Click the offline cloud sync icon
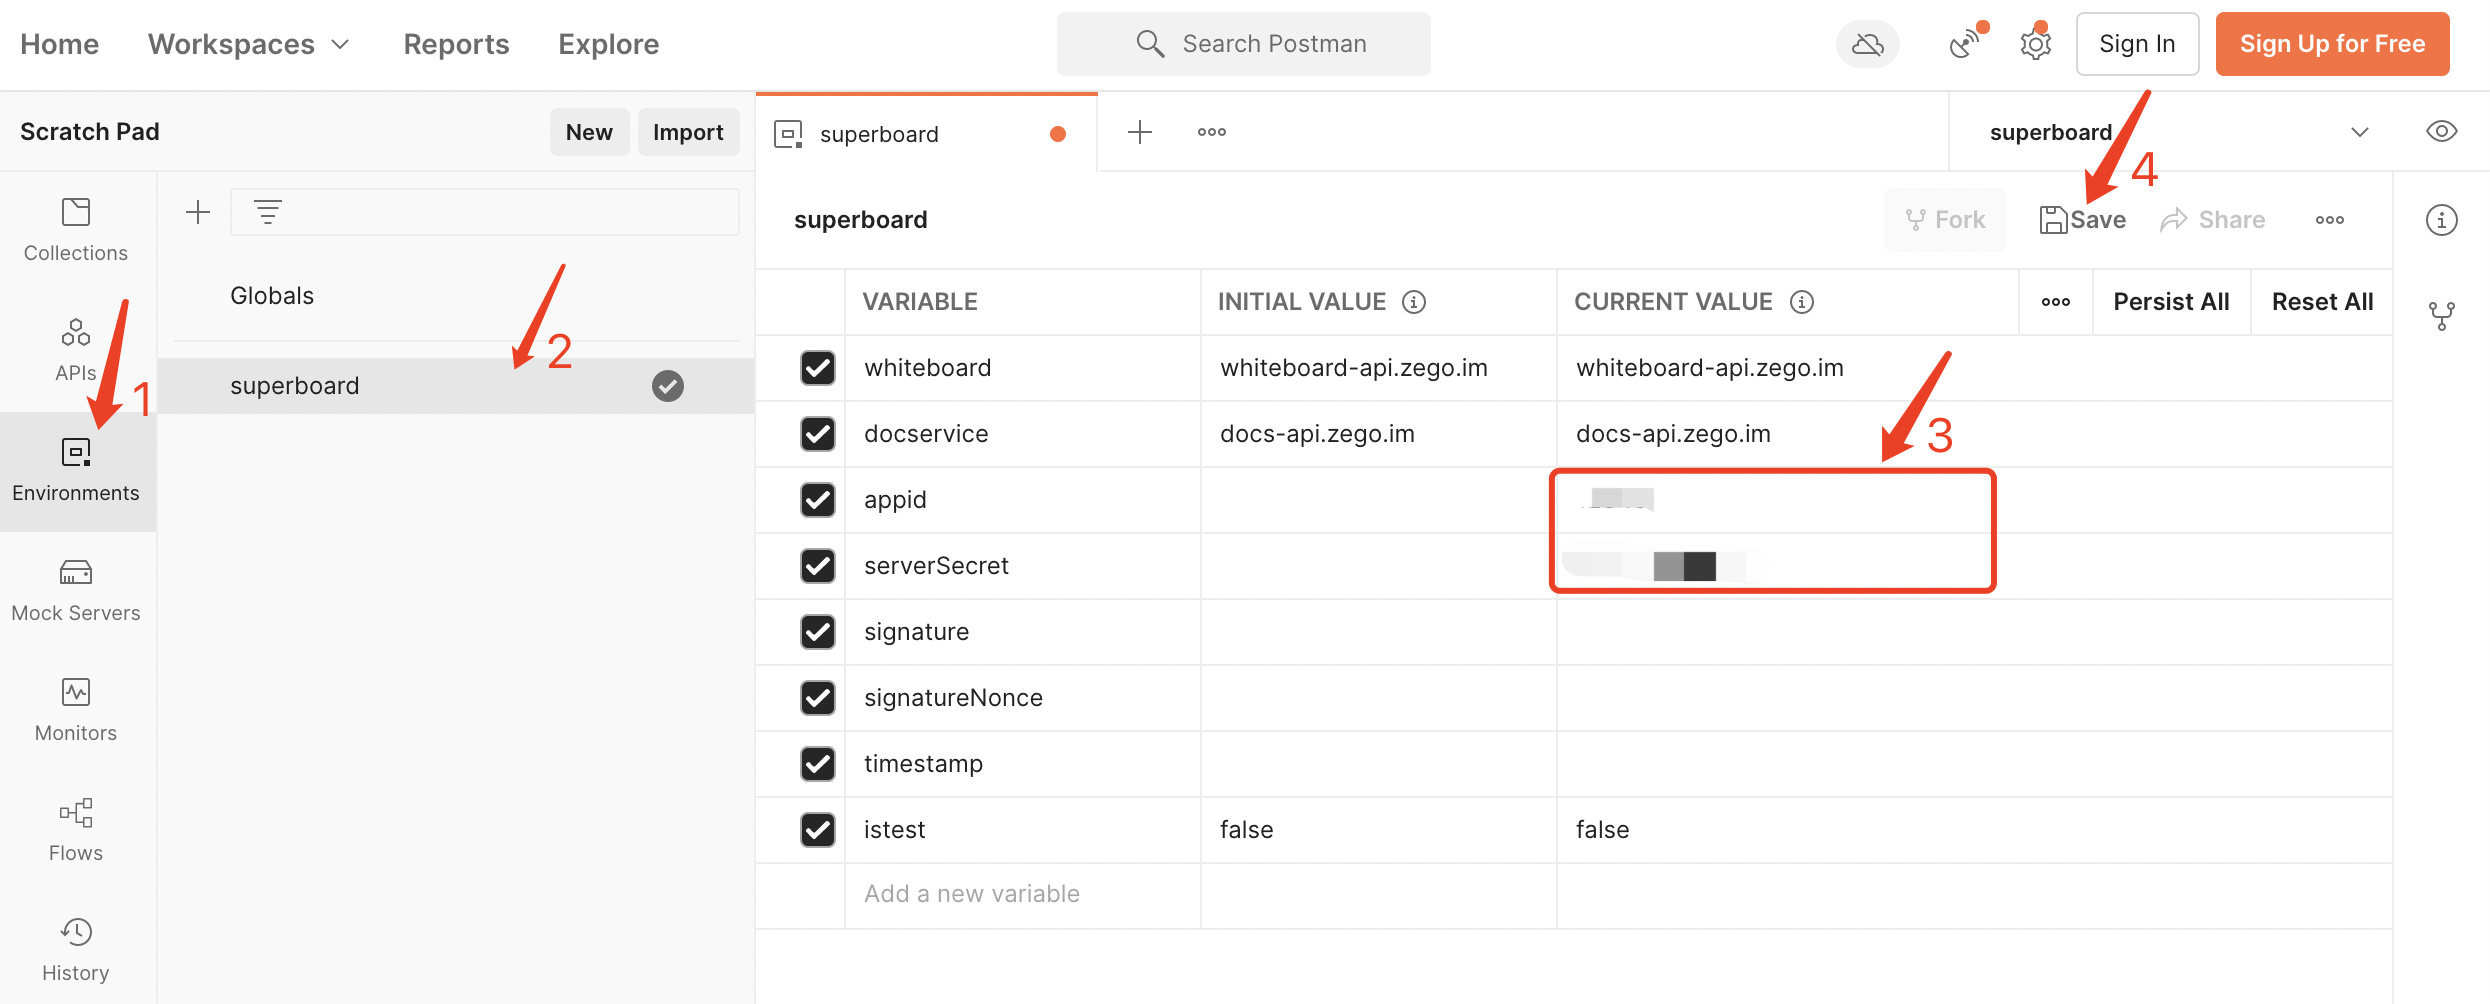The width and height of the screenshot is (2490, 1004). coord(1867,44)
